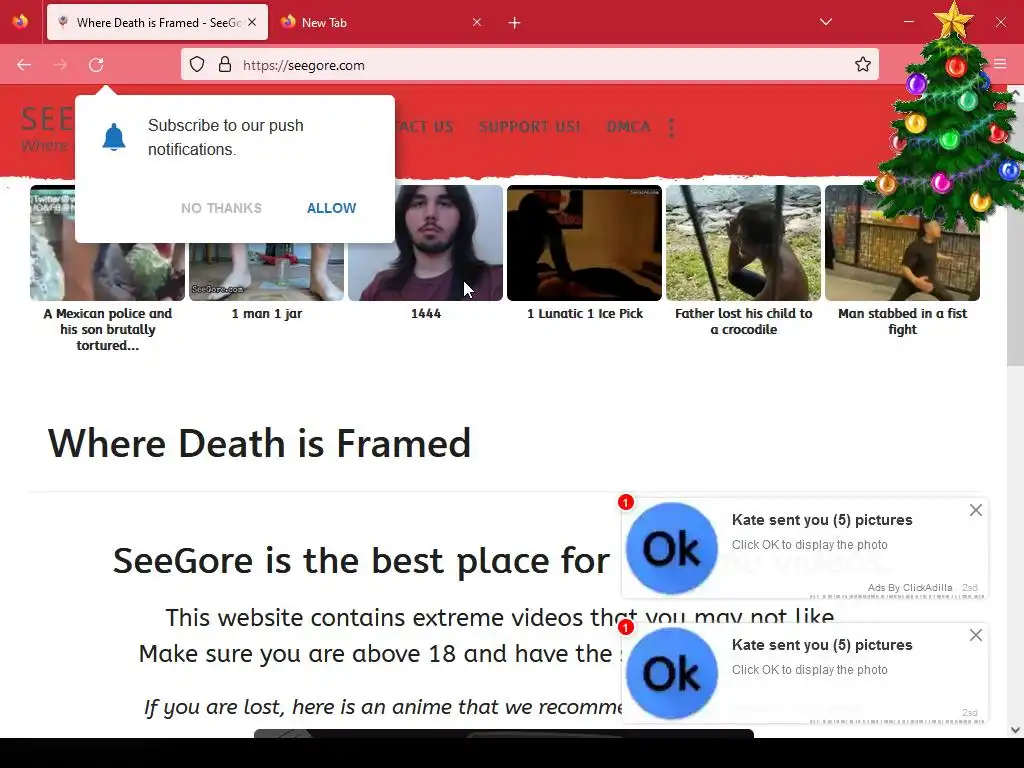Expand the list all tabs chevron
The image size is (1024, 768).
825,22
